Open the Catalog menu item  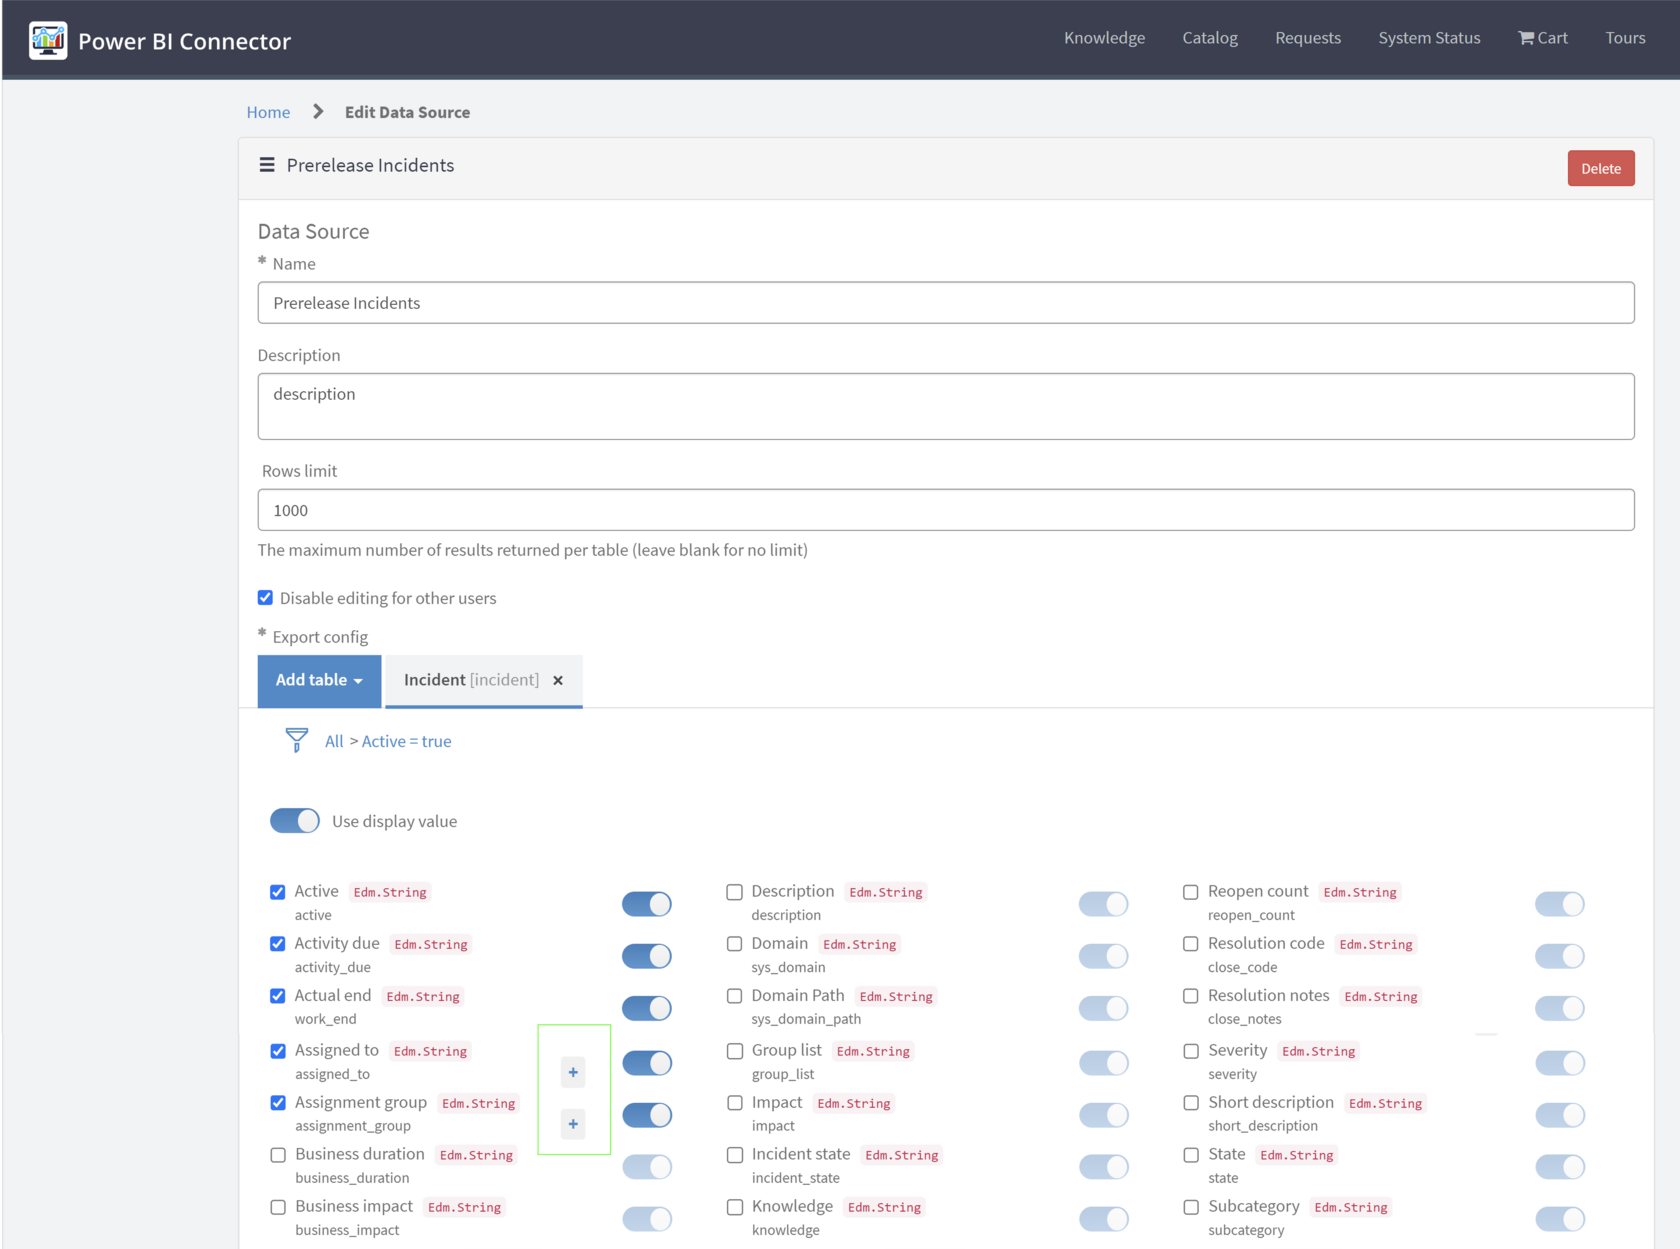tap(1210, 38)
